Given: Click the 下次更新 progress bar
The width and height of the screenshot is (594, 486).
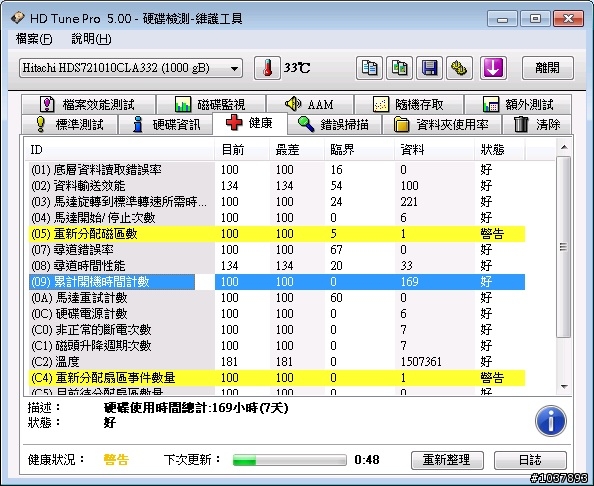Looking at the screenshot, I should [290, 460].
